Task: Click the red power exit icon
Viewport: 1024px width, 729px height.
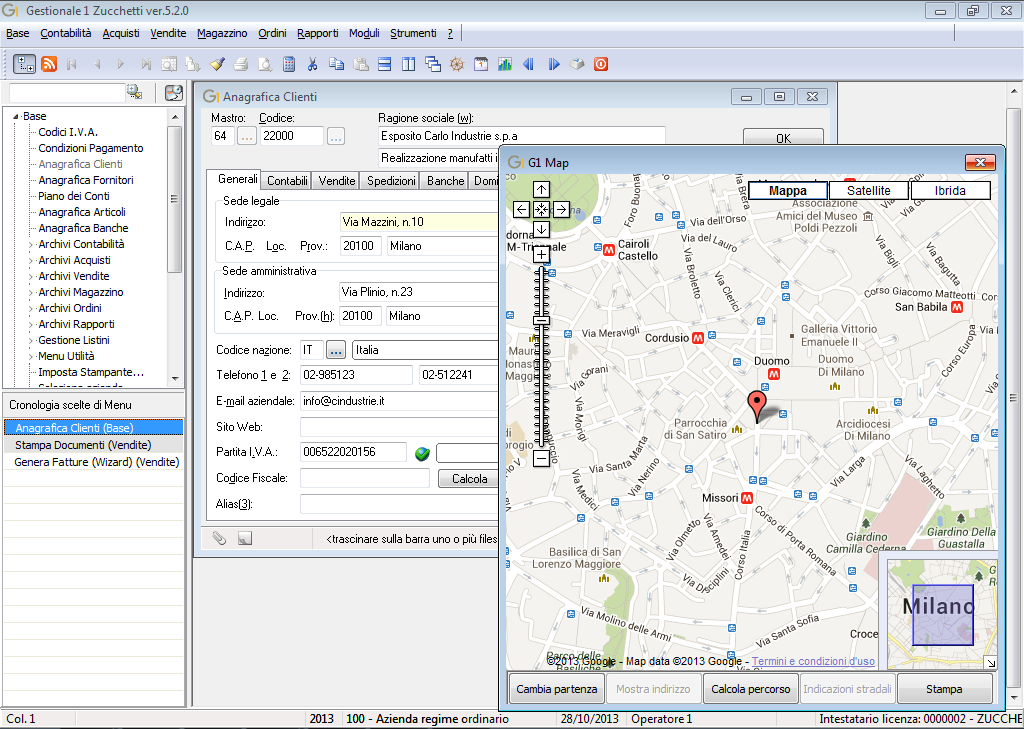Action: [x=600, y=64]
